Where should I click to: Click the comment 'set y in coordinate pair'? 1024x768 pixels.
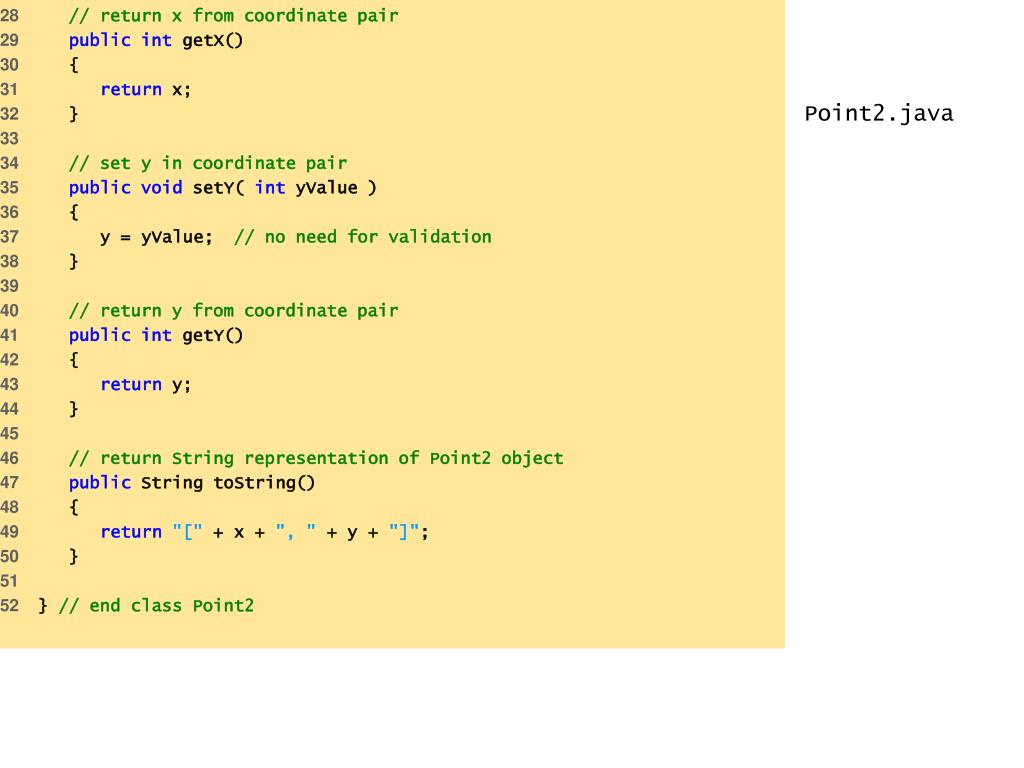(x=208, y=163)
